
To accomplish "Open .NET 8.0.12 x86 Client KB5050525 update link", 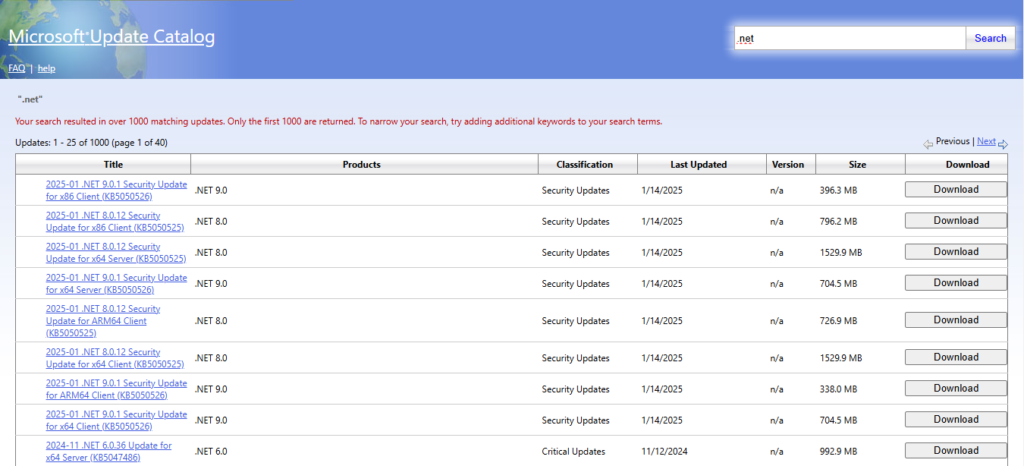I will pyautogui.click(x=115, y=221).
